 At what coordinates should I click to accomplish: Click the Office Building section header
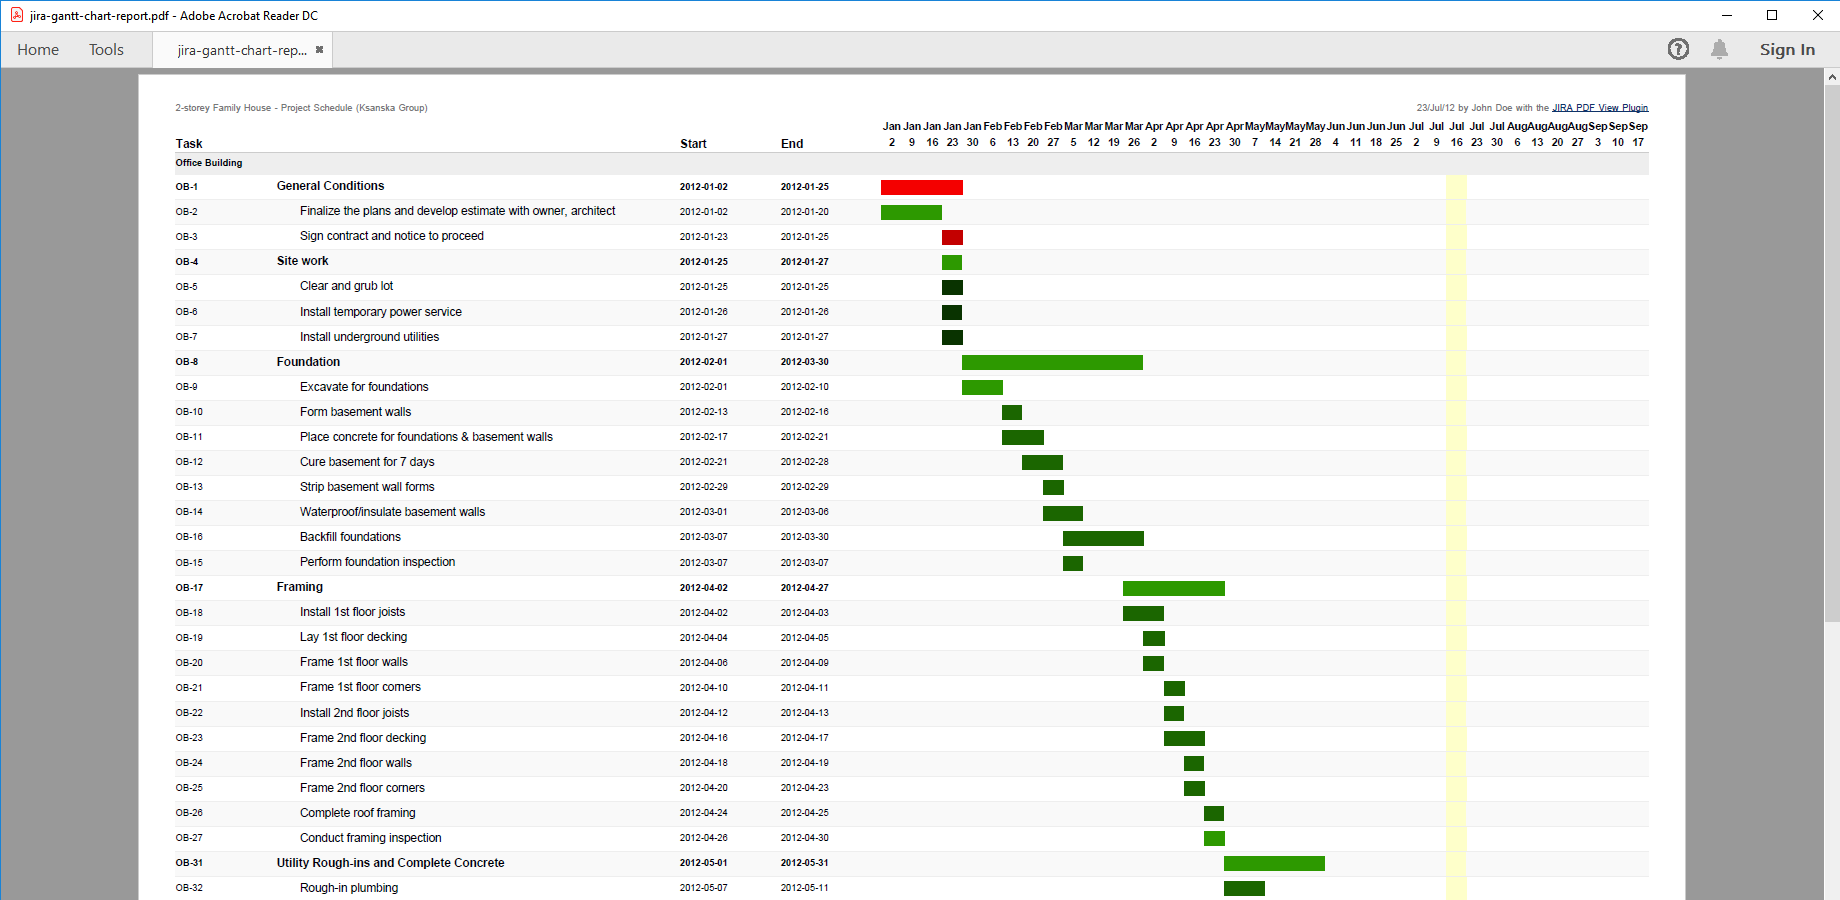(209, 162)
